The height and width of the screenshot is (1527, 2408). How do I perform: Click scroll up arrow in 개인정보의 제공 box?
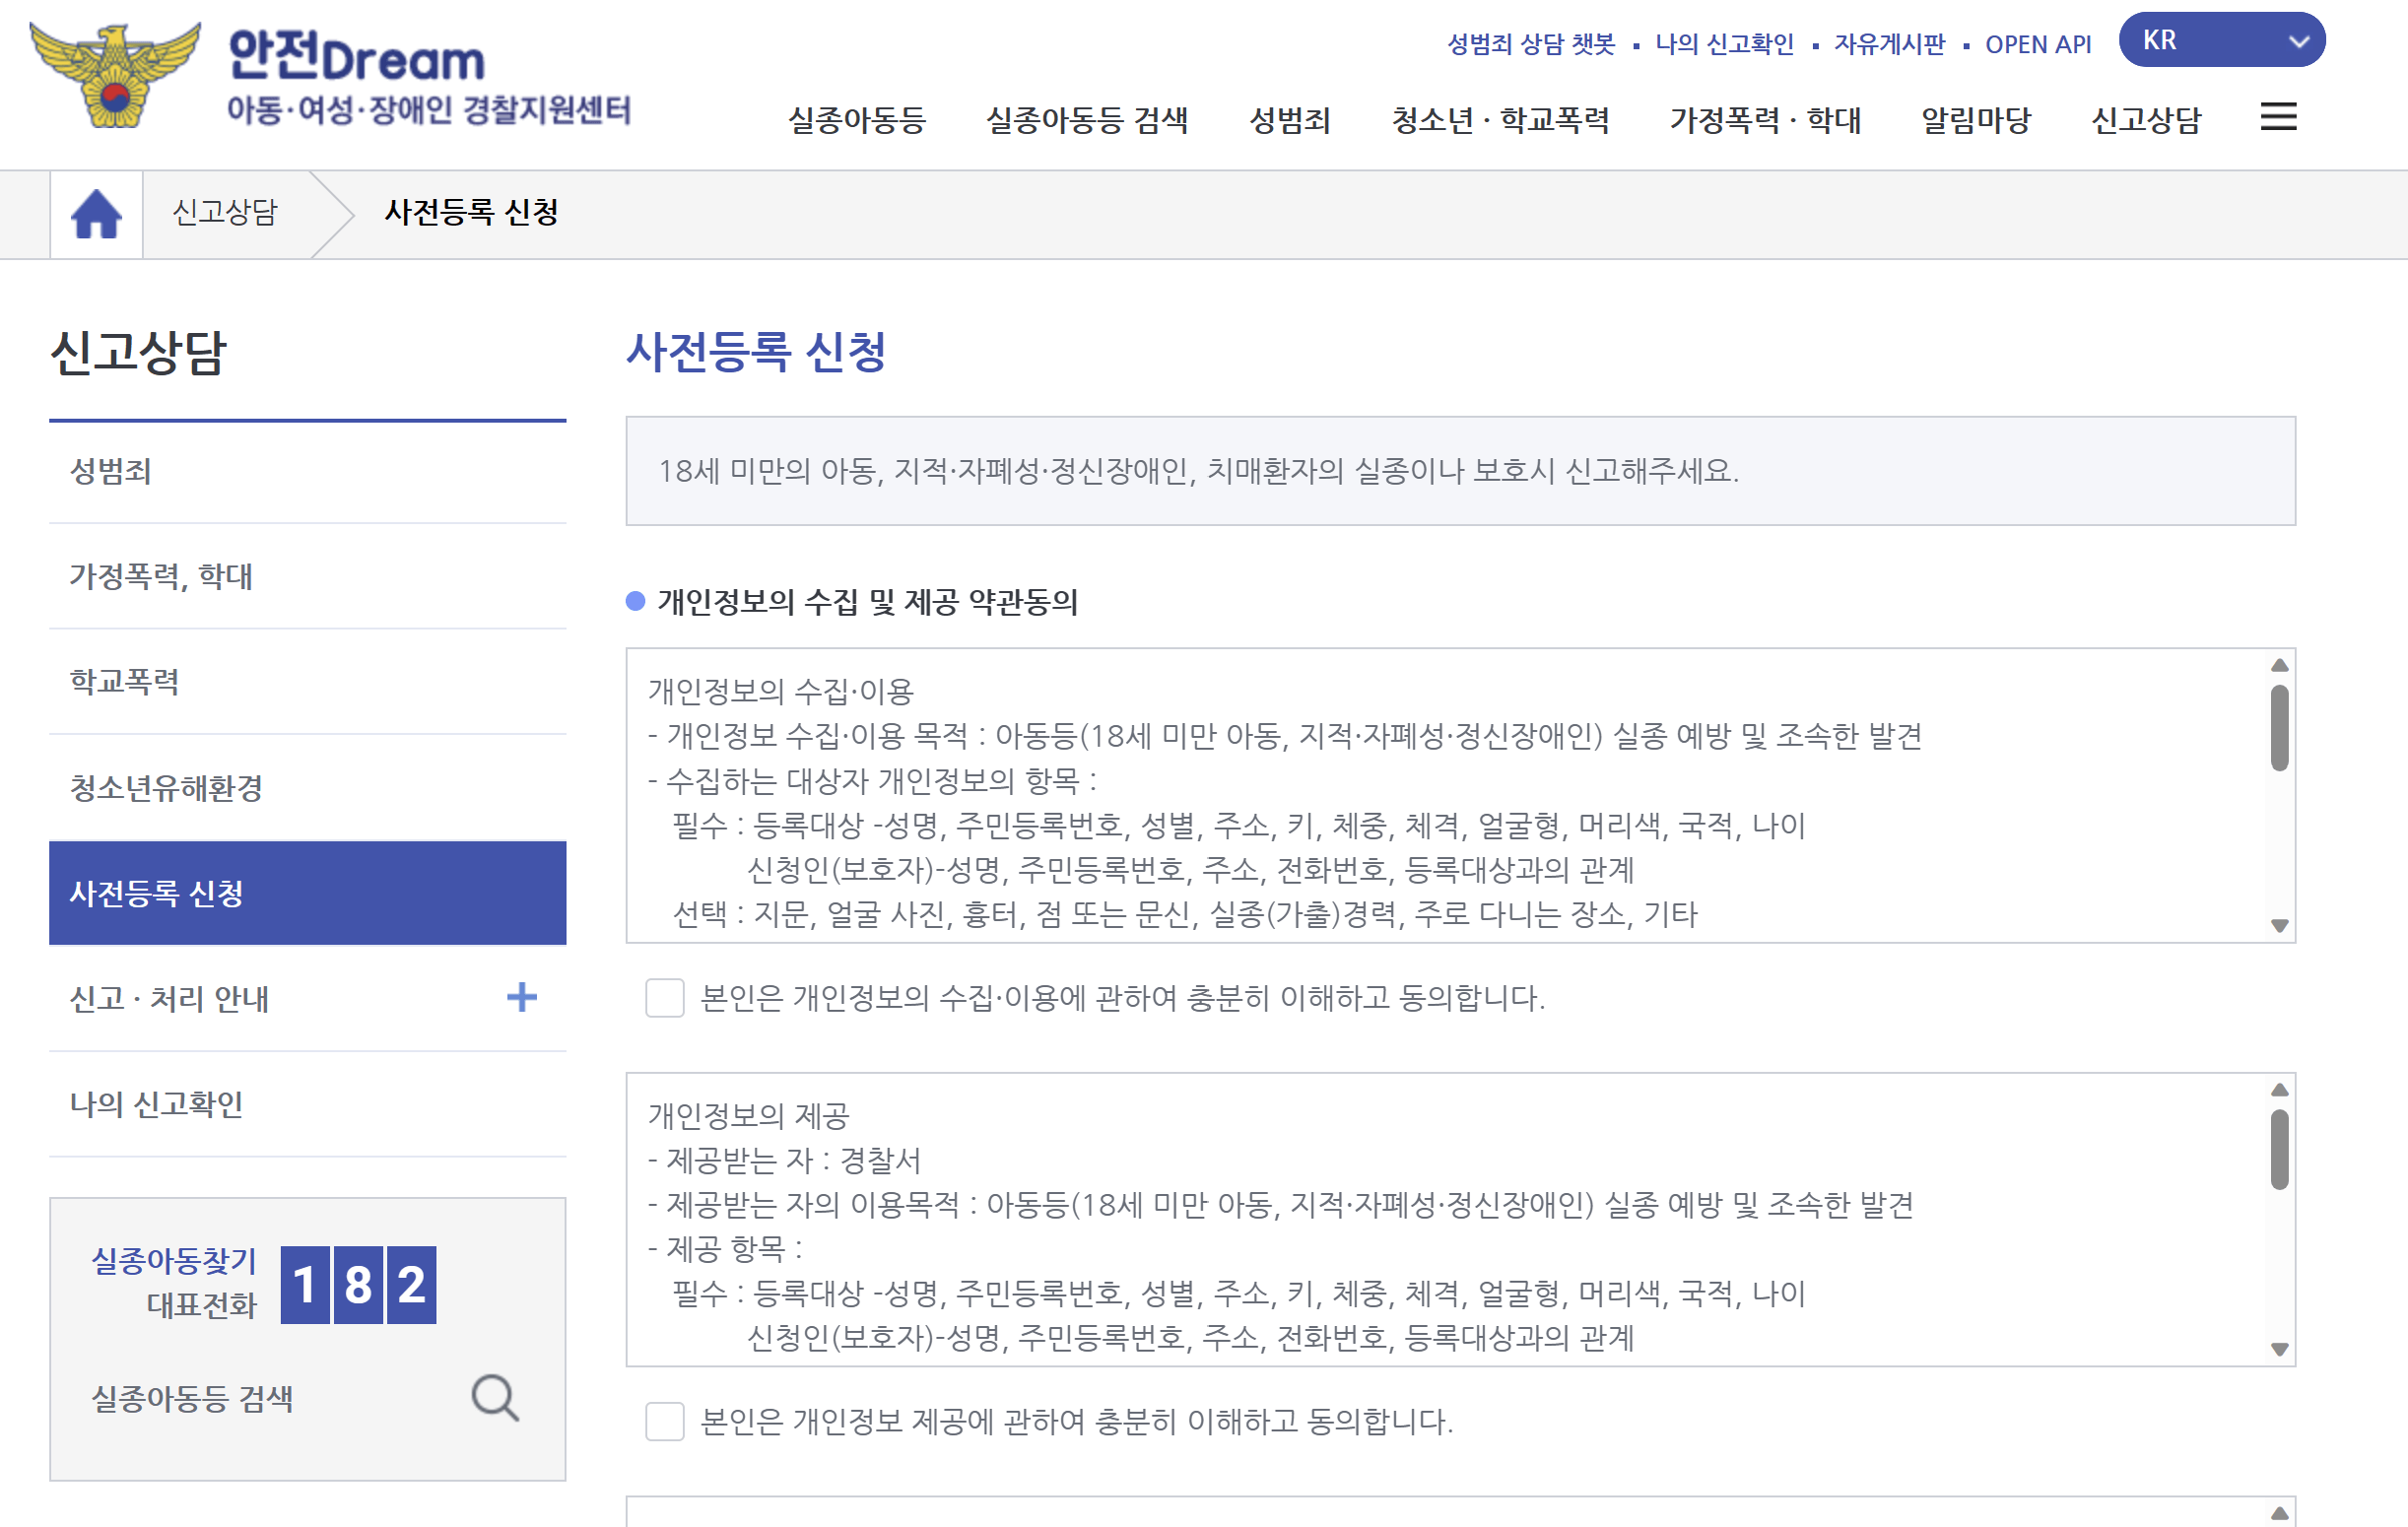(2279, 1090)
